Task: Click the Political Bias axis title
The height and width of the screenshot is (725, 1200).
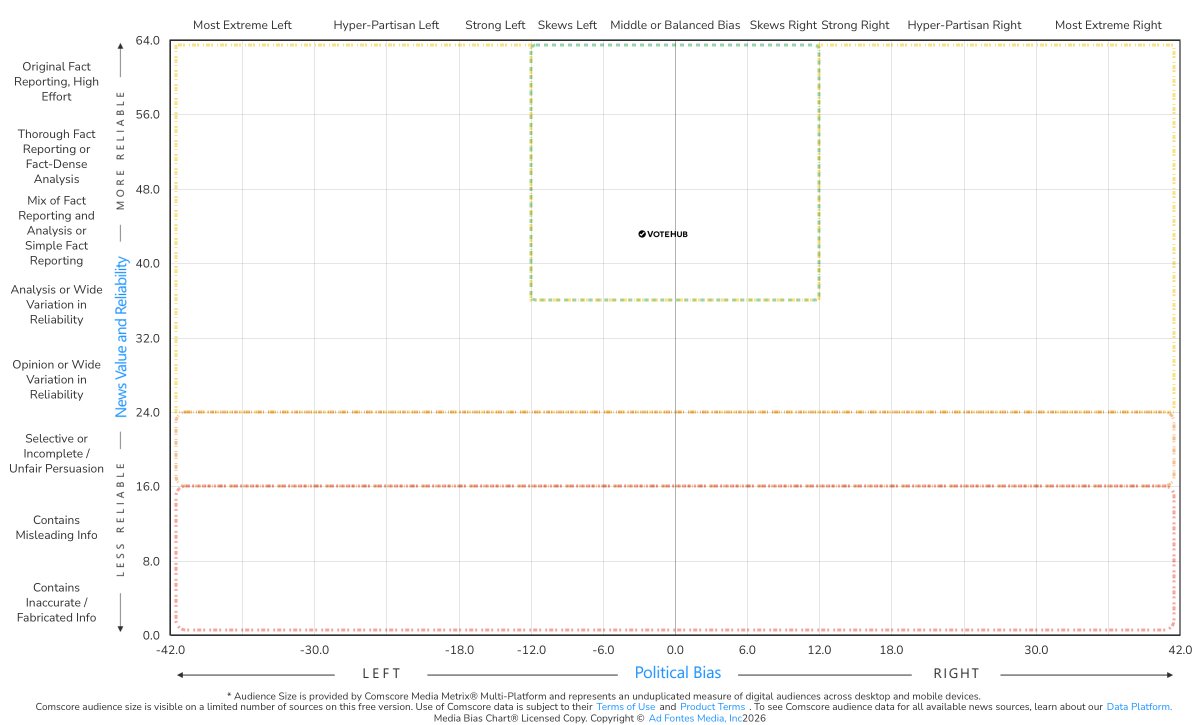Action: pyautogui.click(x=677, y=673)
